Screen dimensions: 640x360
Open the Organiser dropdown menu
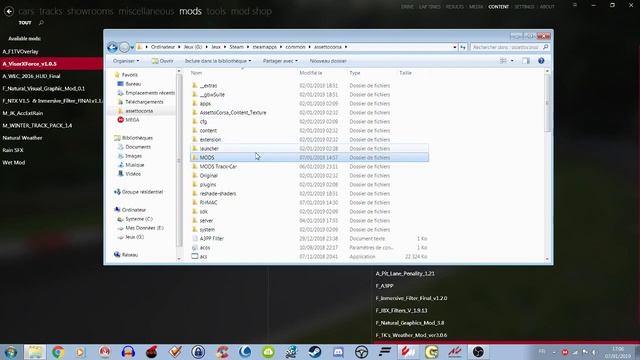(x=126, y=61)
